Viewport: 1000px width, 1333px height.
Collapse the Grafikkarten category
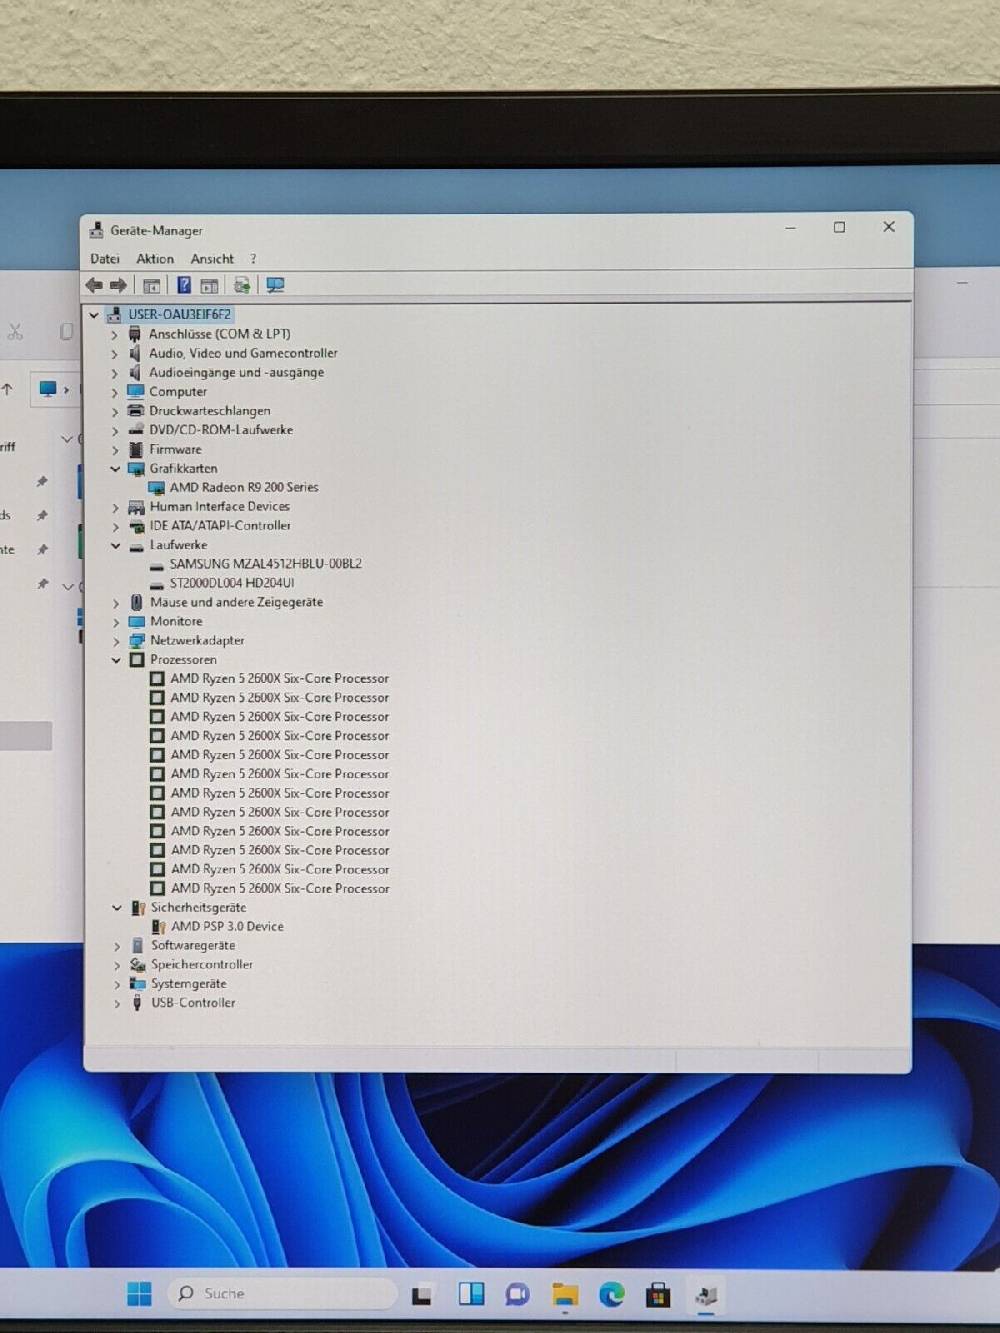115,468
